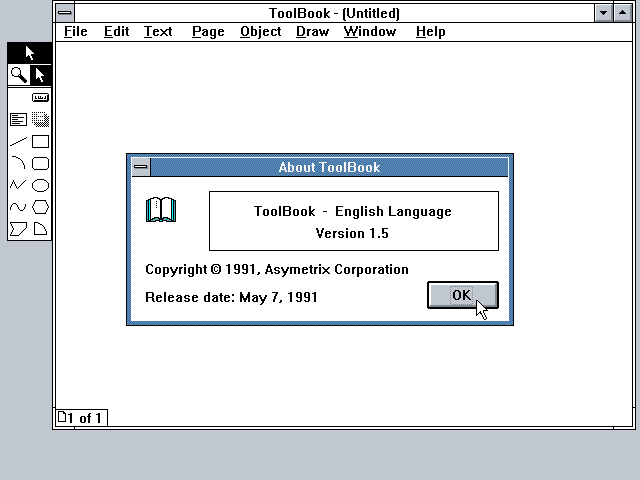Select the Arc tool
The image size is (640, 480).
click(18, 163)
